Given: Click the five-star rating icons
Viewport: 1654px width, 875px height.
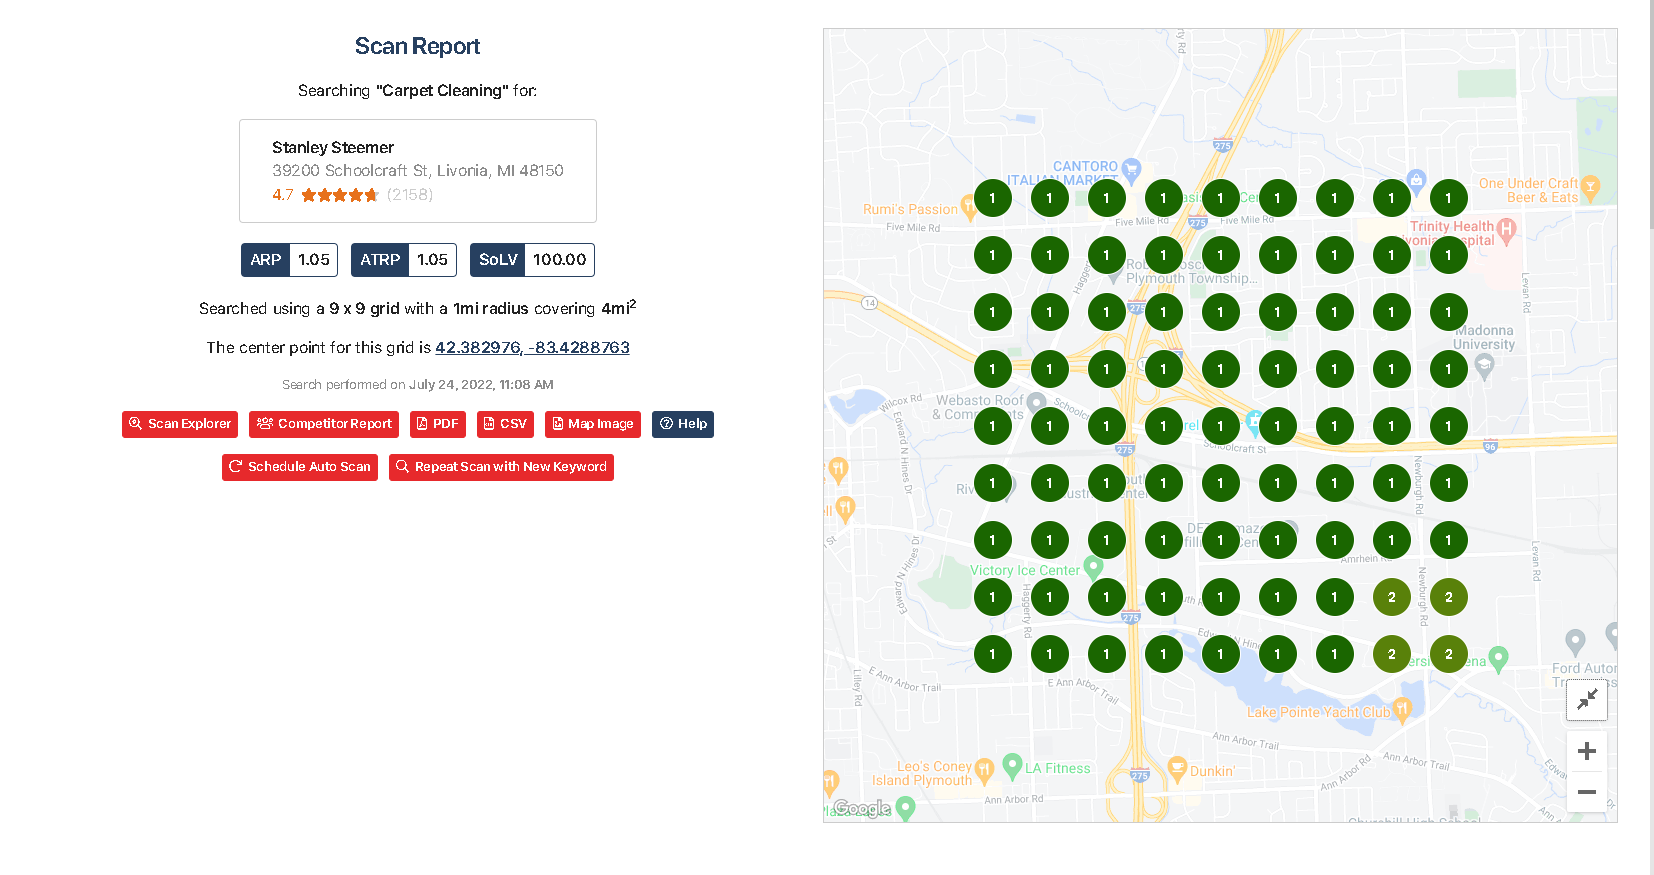Looking at the screenshot, I should (340, 195).
